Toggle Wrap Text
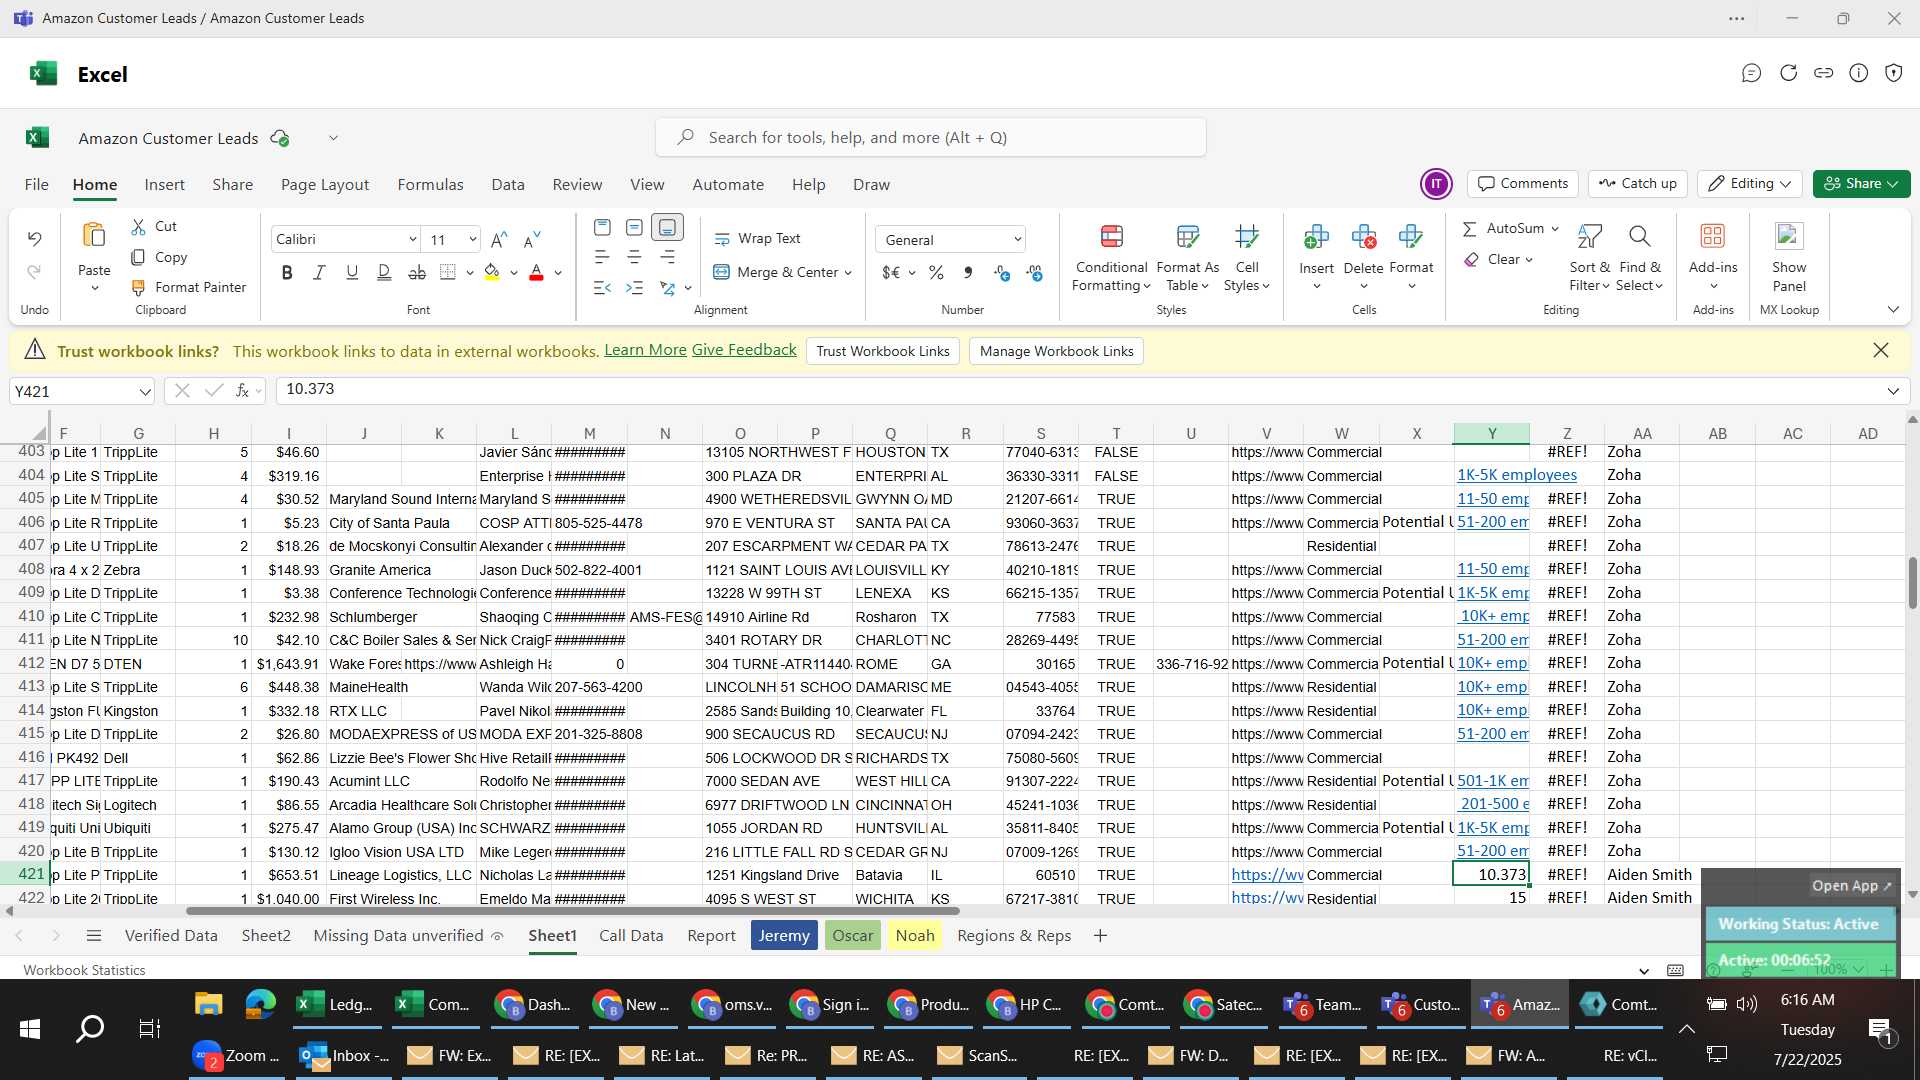Screen dimensions: 1920x1080 click(x=757, y=238)
